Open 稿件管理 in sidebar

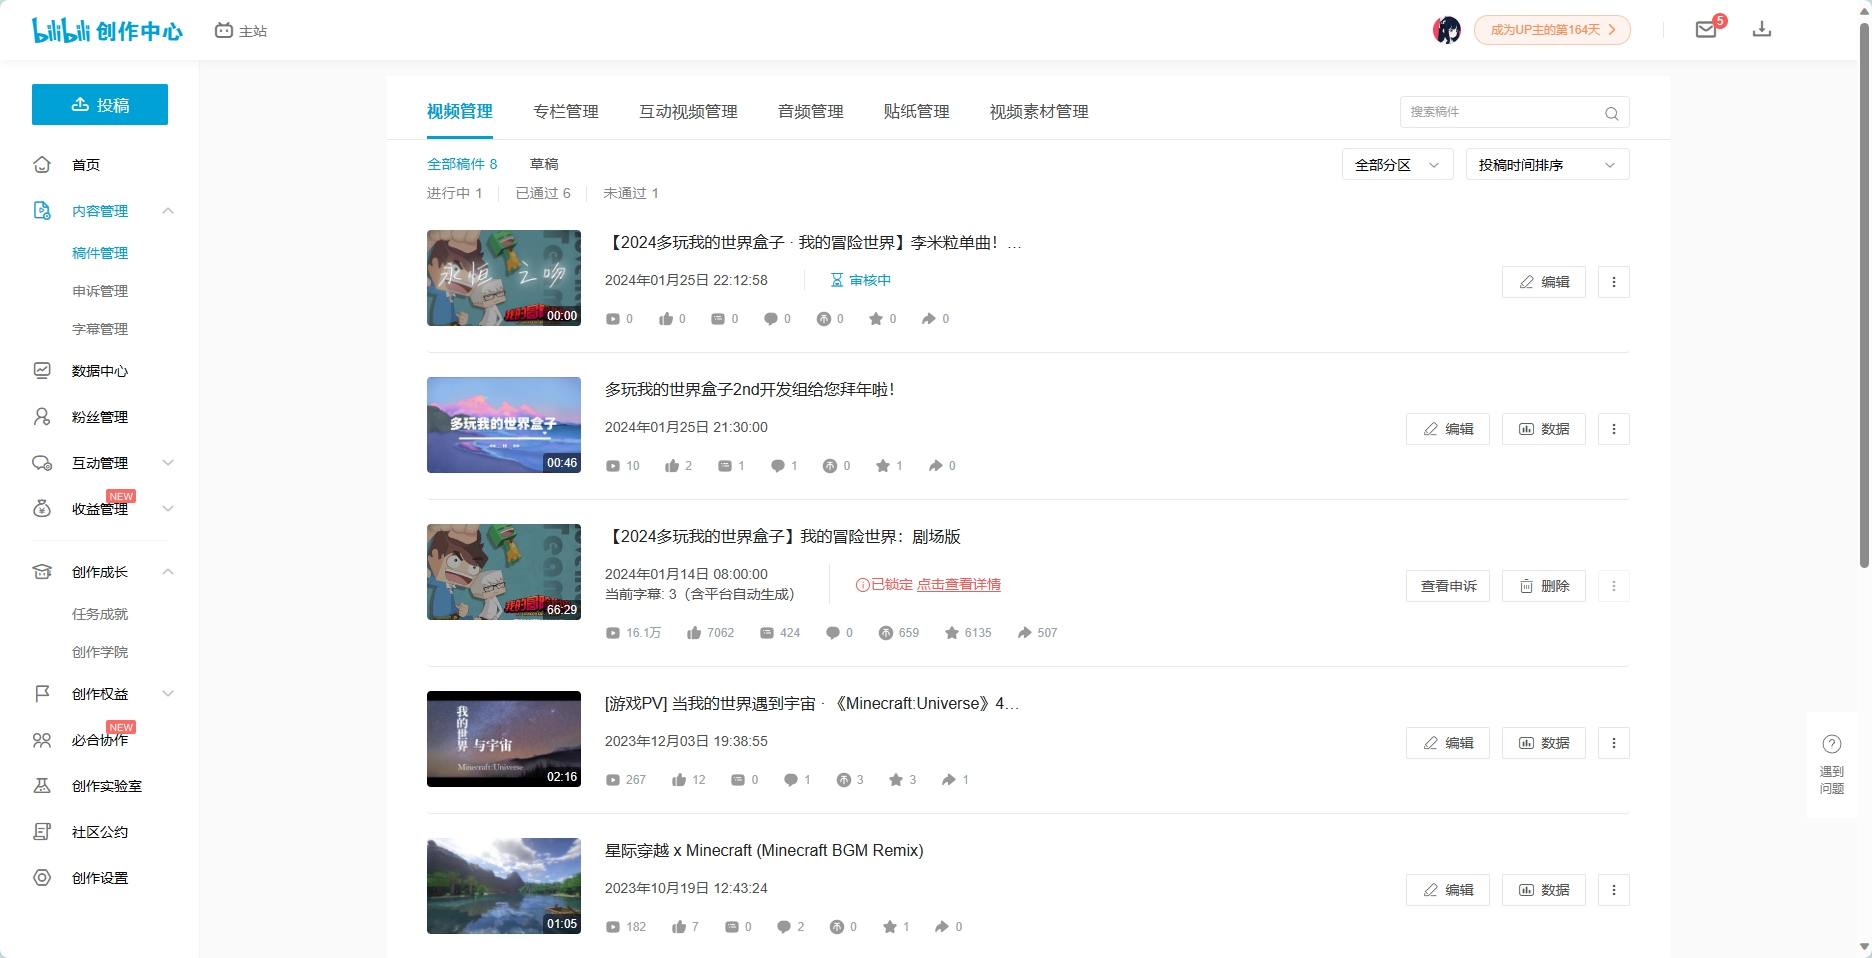pos(100,253)
